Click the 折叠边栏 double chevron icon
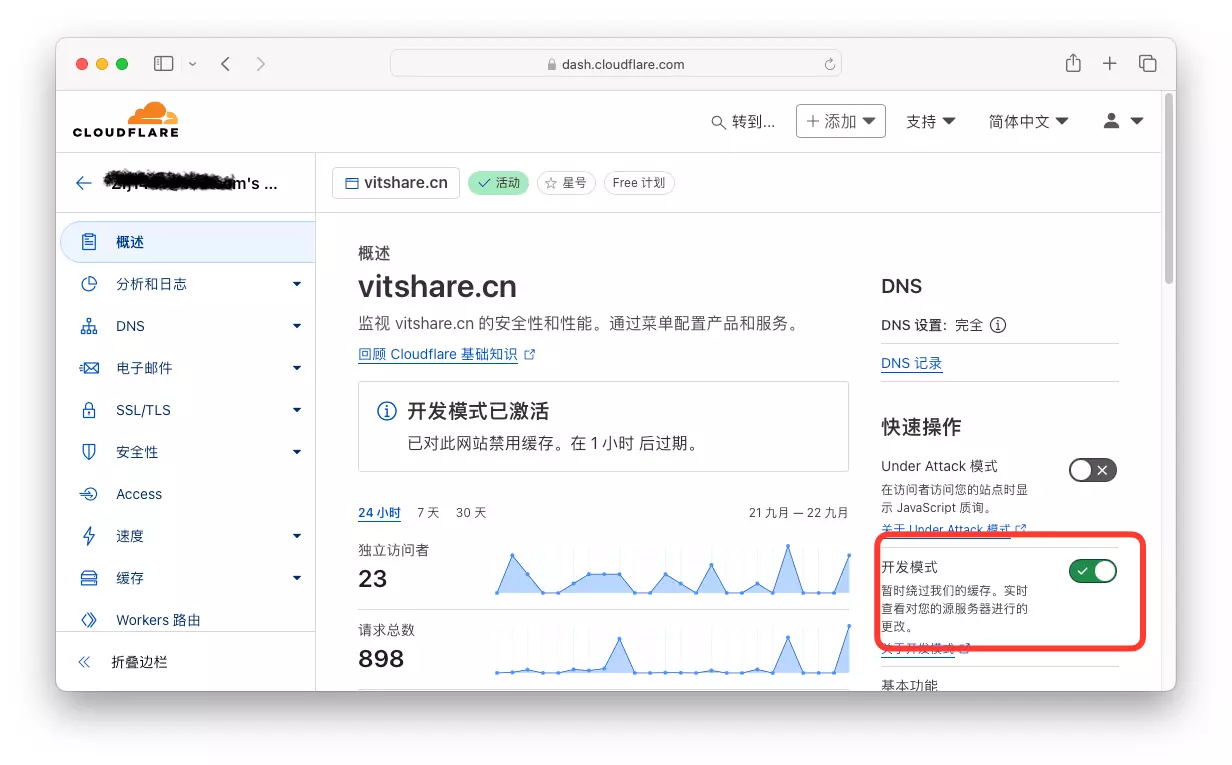 click(x=84, y=662)
